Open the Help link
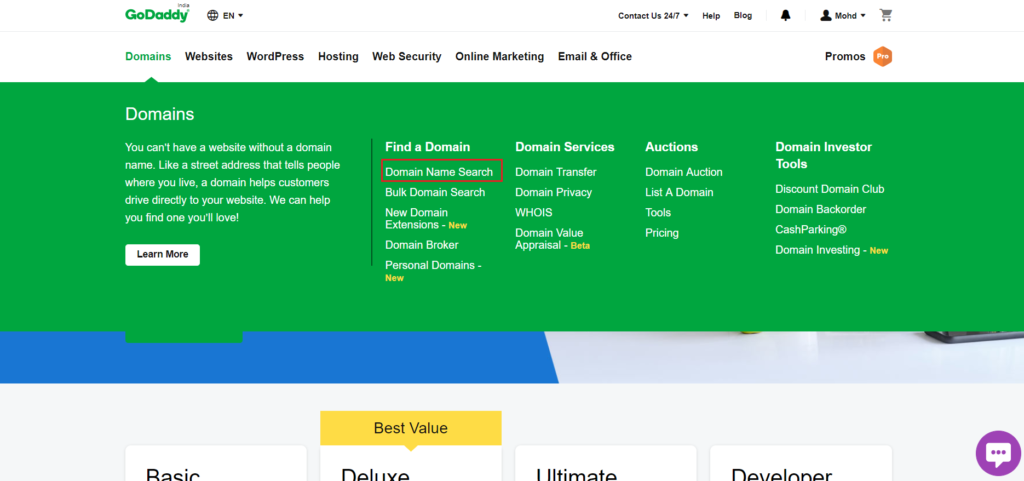The image size is (1024, 481). point(711,16)
